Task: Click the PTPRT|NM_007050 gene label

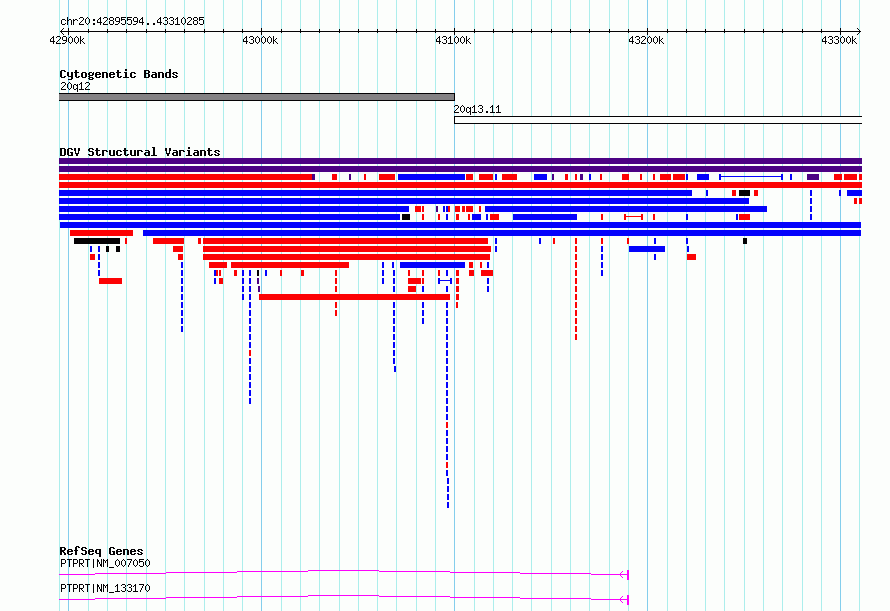Action: [x=105, y=563]
